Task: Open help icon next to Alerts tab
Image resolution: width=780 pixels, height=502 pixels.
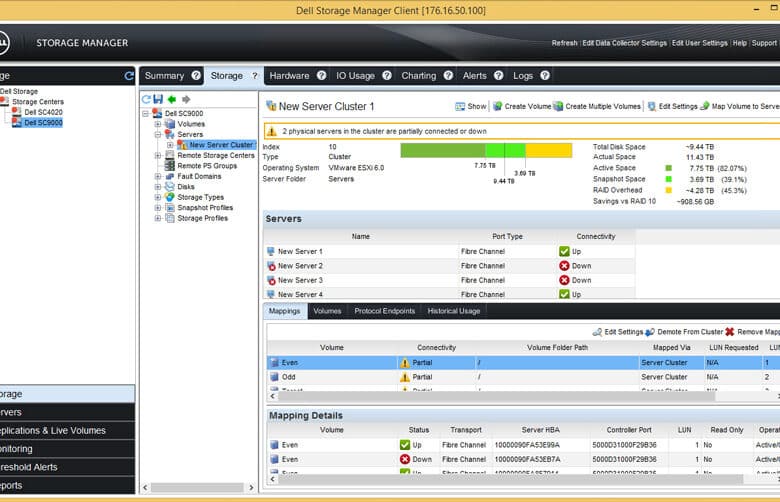Action: point(498,76)
